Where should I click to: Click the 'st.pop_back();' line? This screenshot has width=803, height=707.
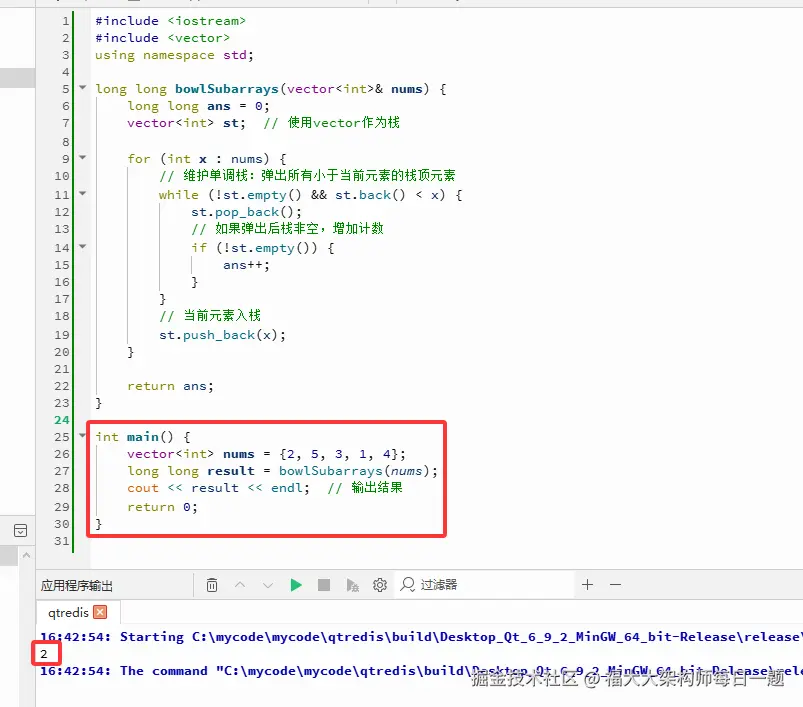[x=246, y=212]
